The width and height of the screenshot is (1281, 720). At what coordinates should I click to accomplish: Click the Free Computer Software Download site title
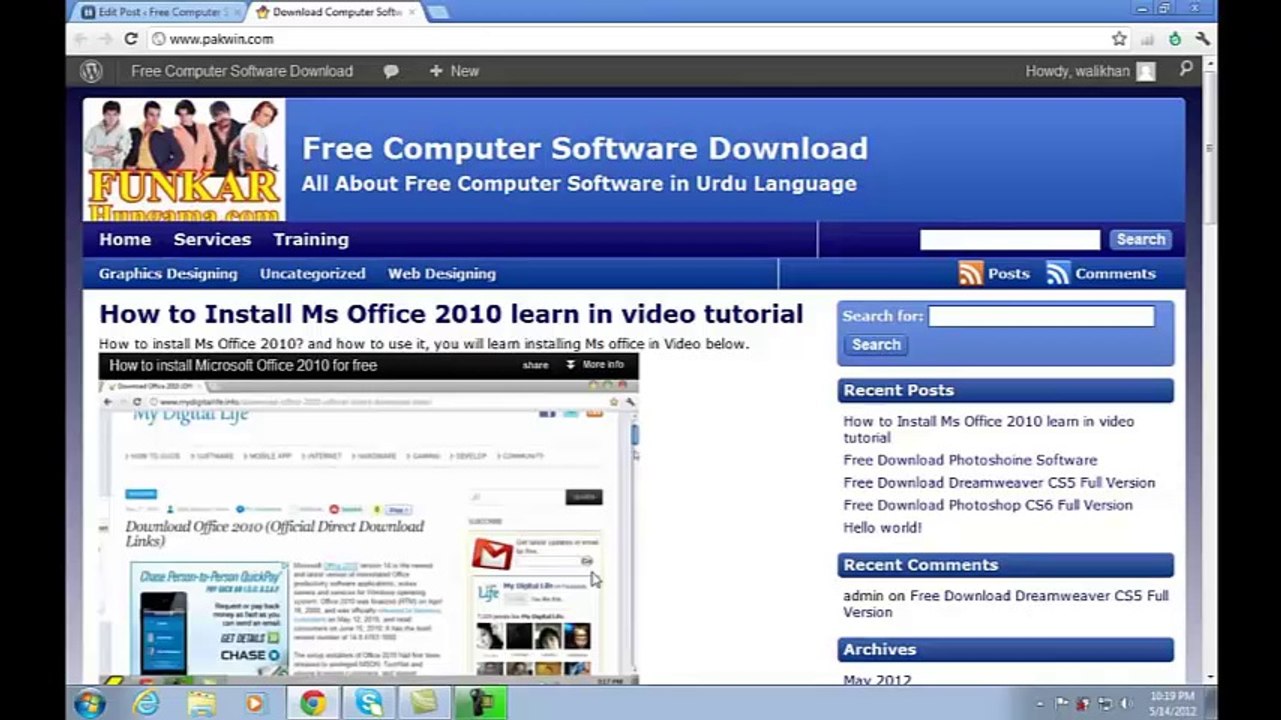click(585, 148)
